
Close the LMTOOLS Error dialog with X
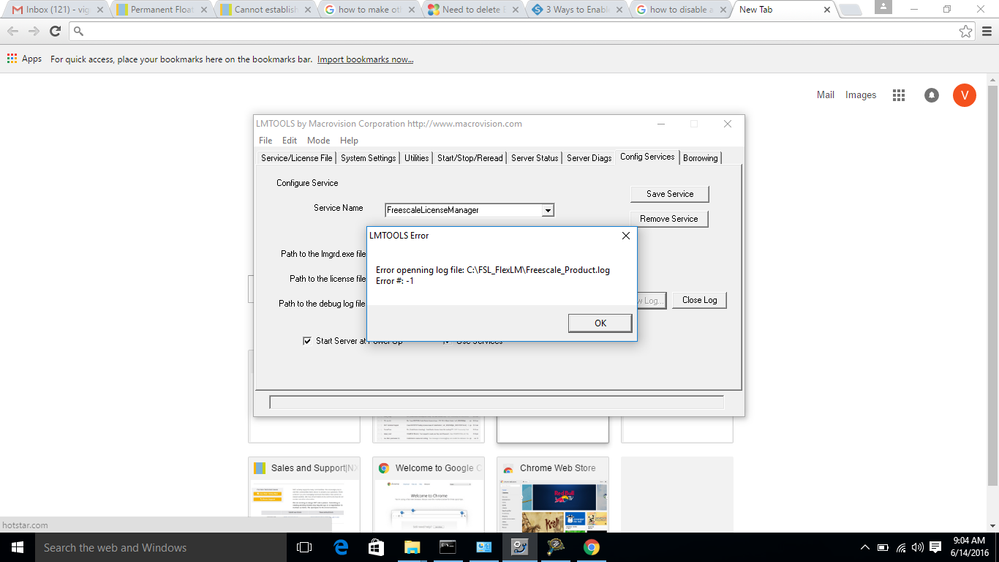pyautogui.click(x=626, y=236)
